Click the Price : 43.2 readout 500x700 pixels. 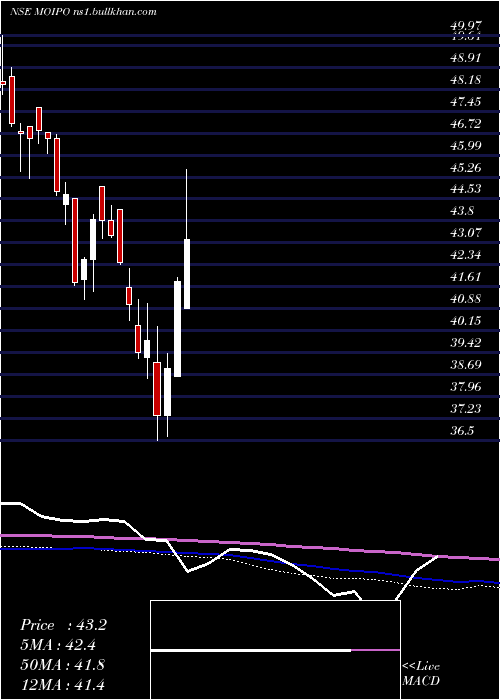click(x=63, y=626)
